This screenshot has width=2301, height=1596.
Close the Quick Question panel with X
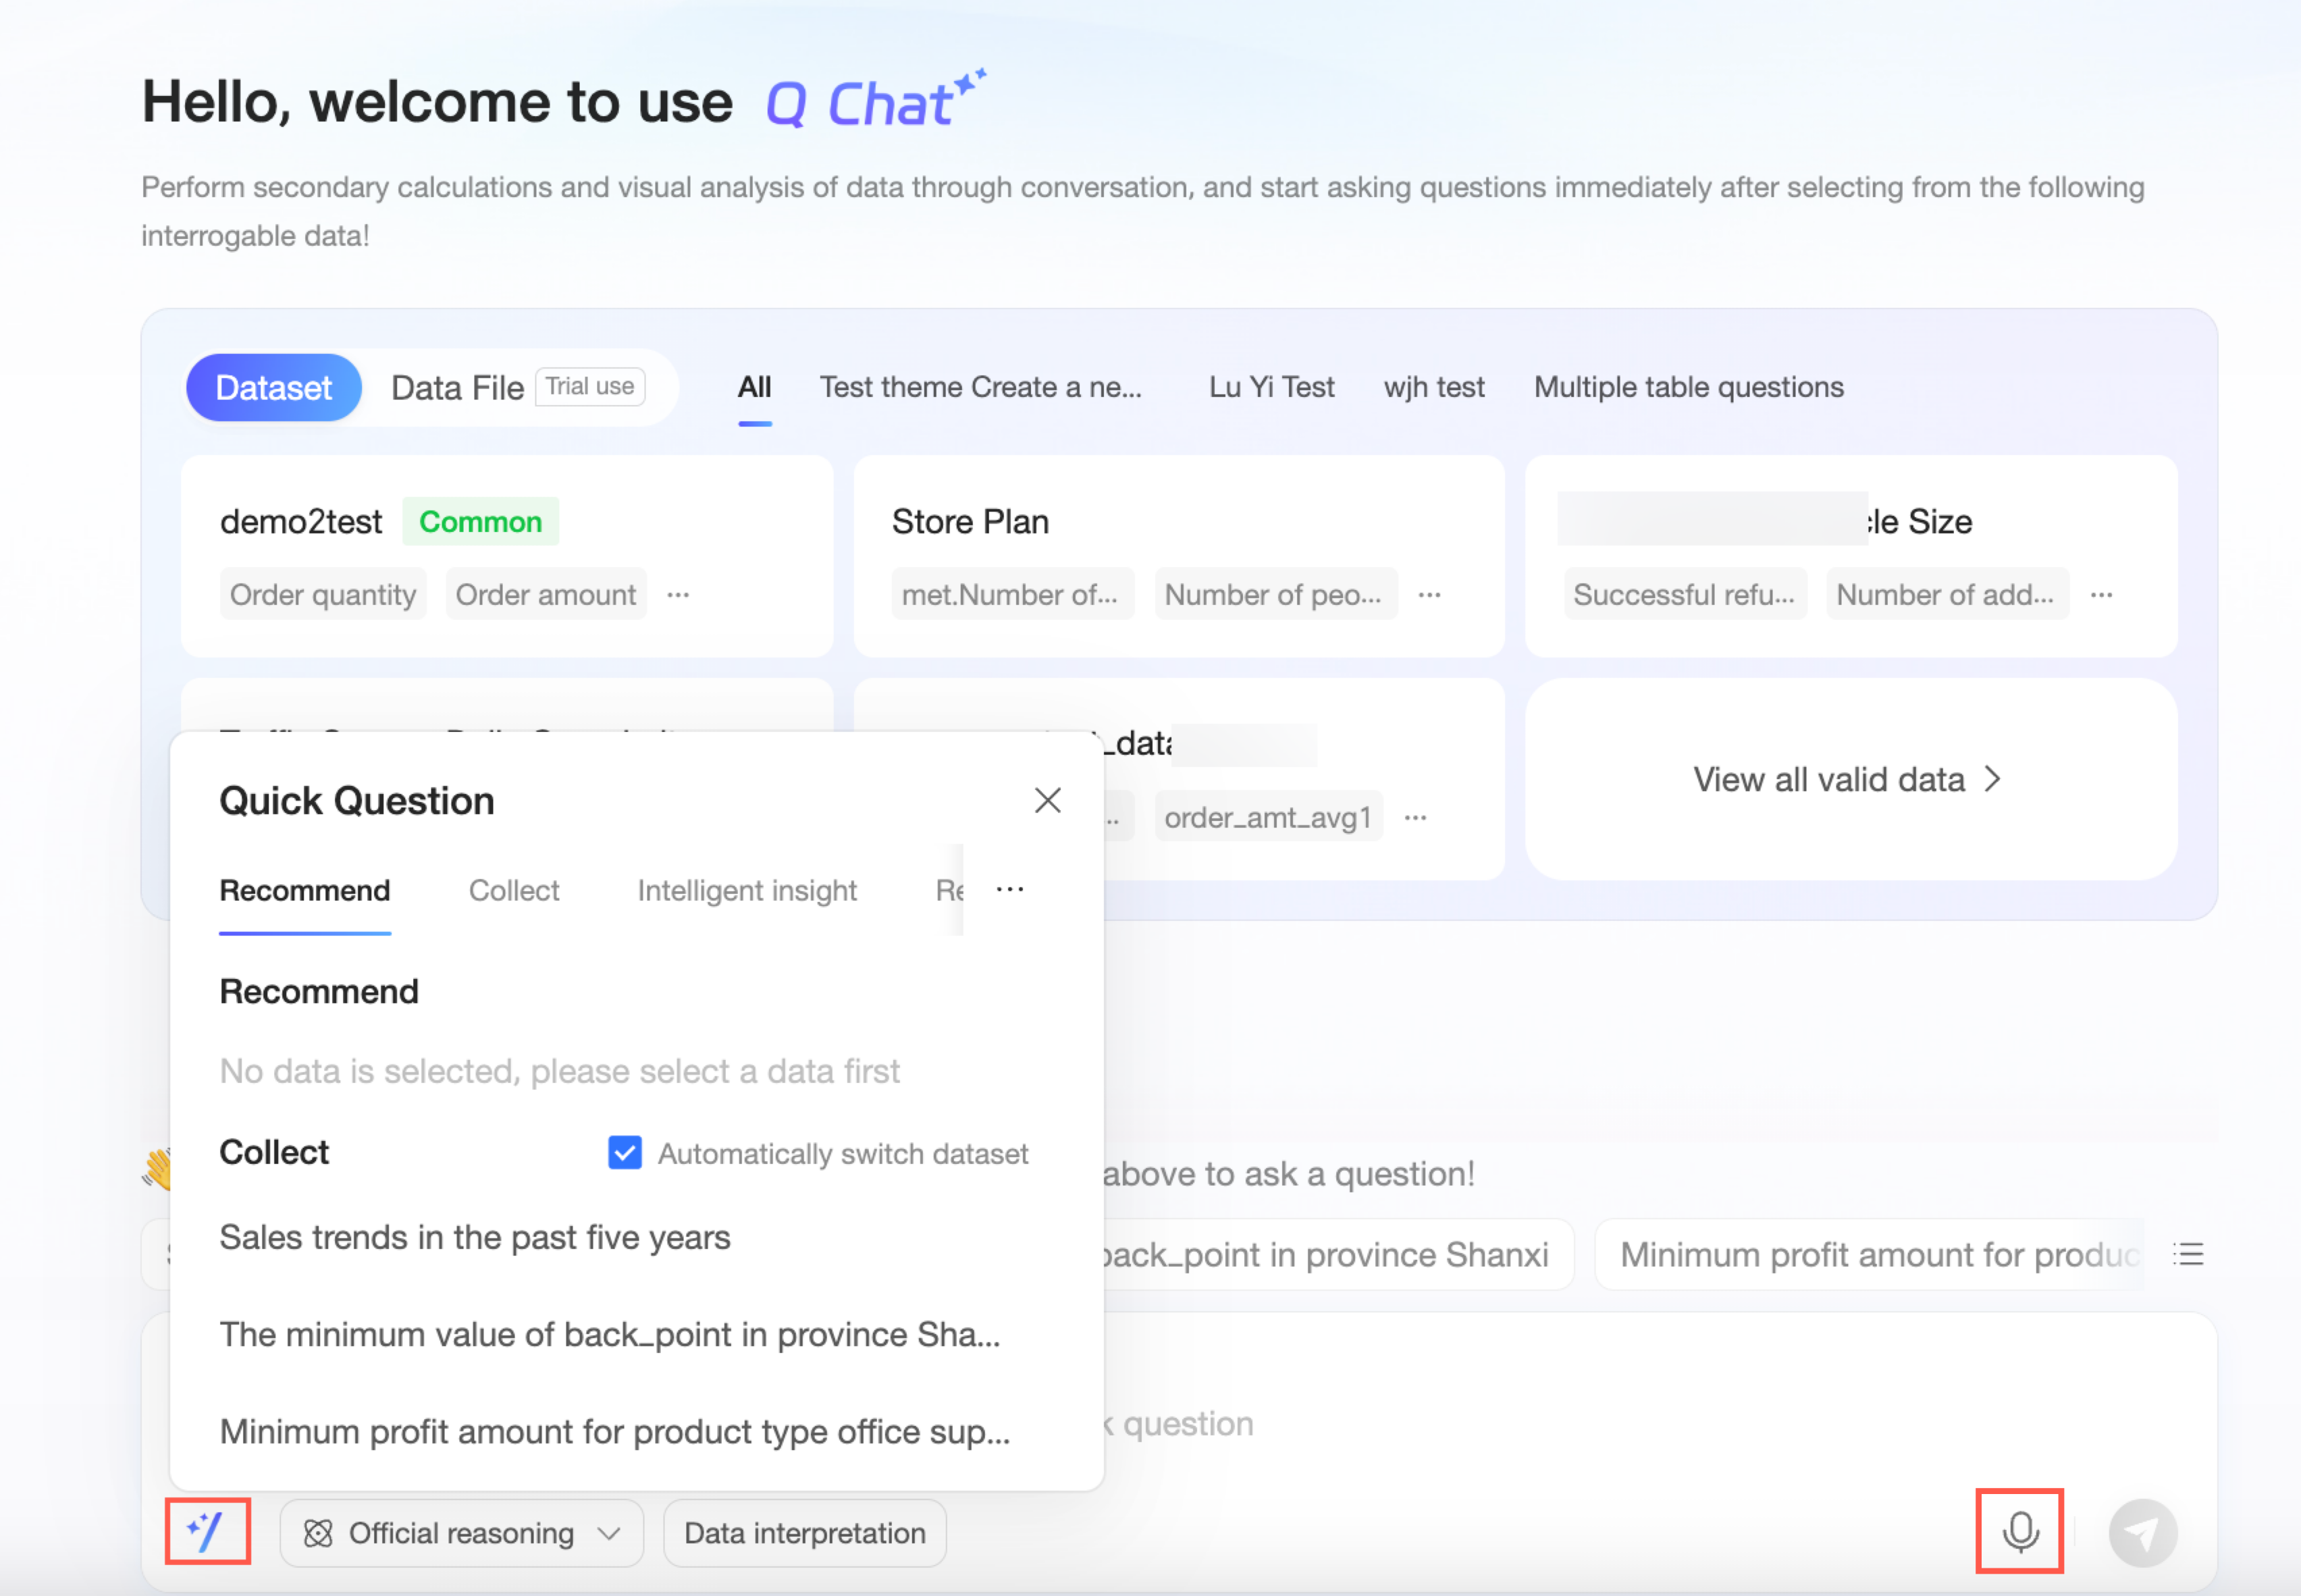[x=1047, y=800]
